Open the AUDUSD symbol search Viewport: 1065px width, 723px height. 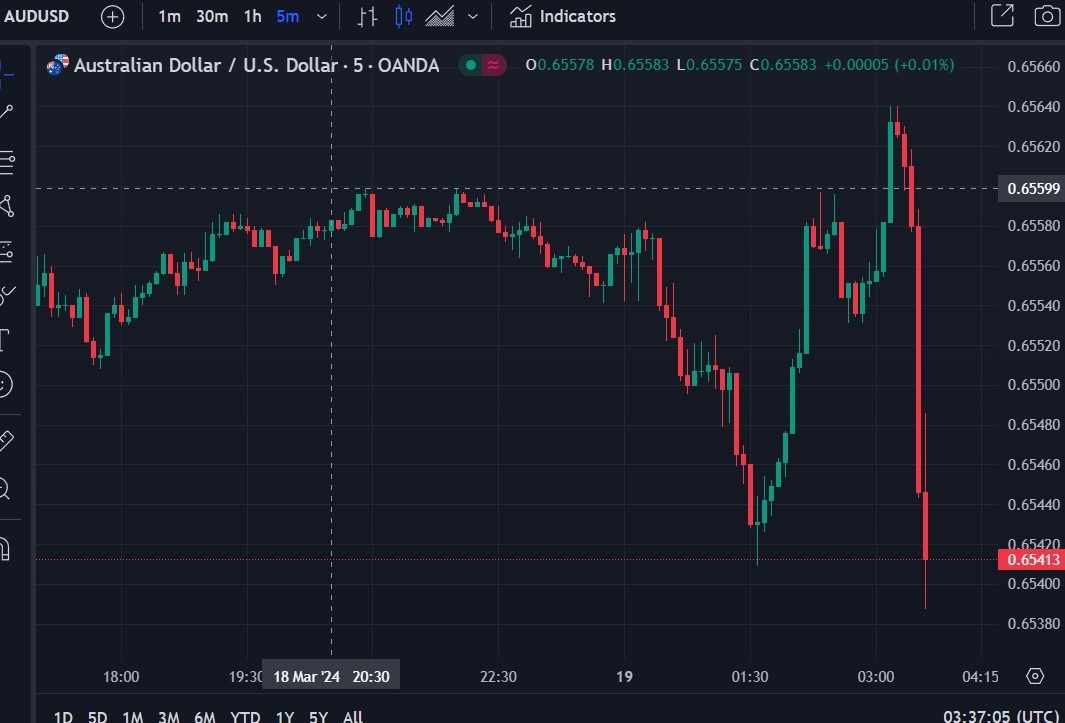tap(36, 16)
